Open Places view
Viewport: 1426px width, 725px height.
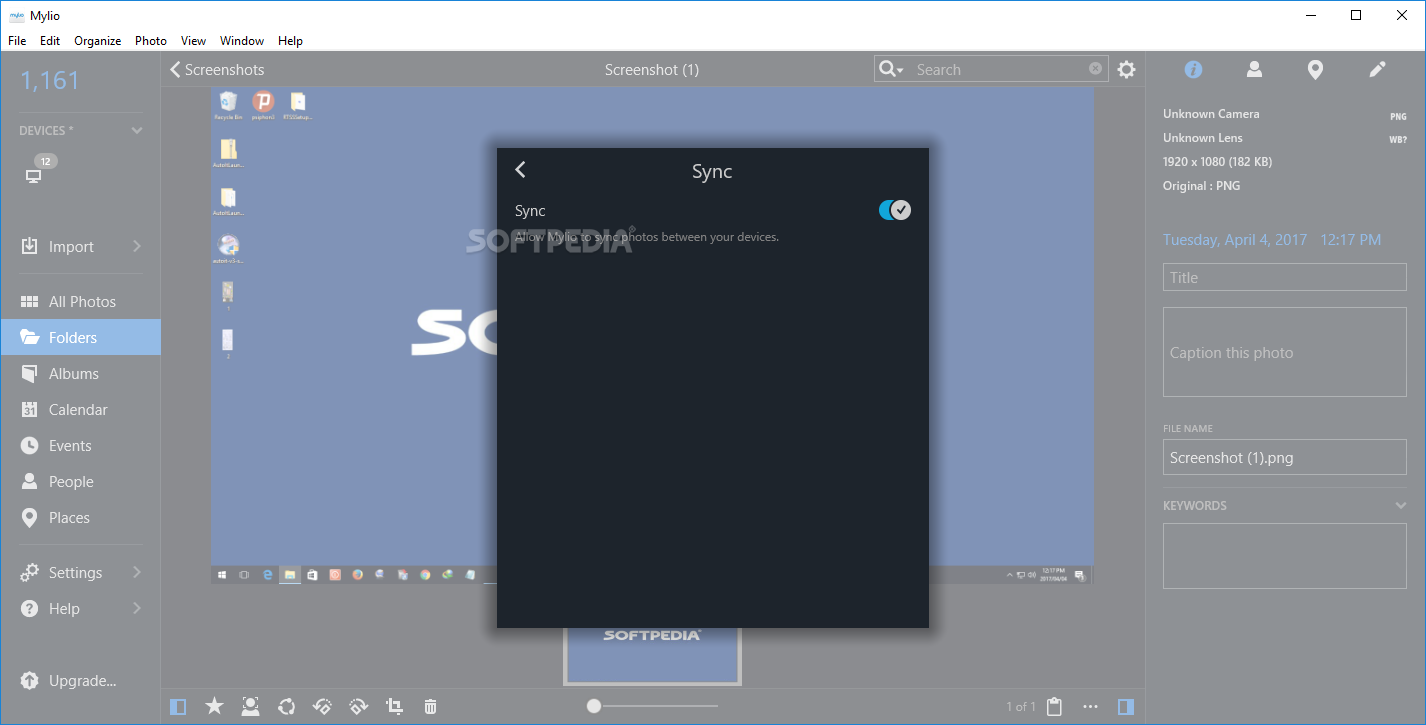(80, 517)
